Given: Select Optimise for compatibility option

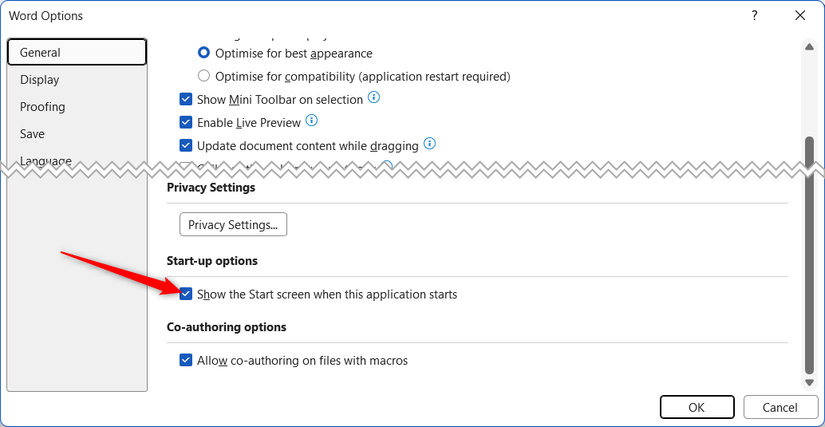Looking at the screenshot, I should tap(204, 76).
